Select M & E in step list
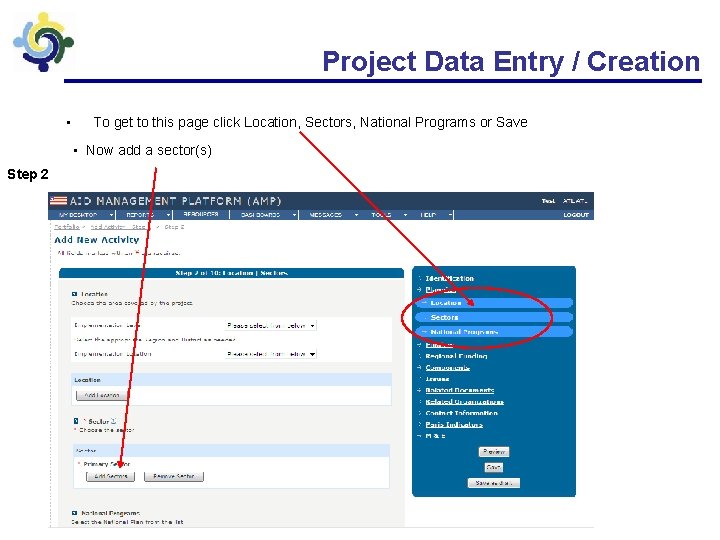Image resolution: width=720 pixels, height=540 pixels. click(435, 436)
